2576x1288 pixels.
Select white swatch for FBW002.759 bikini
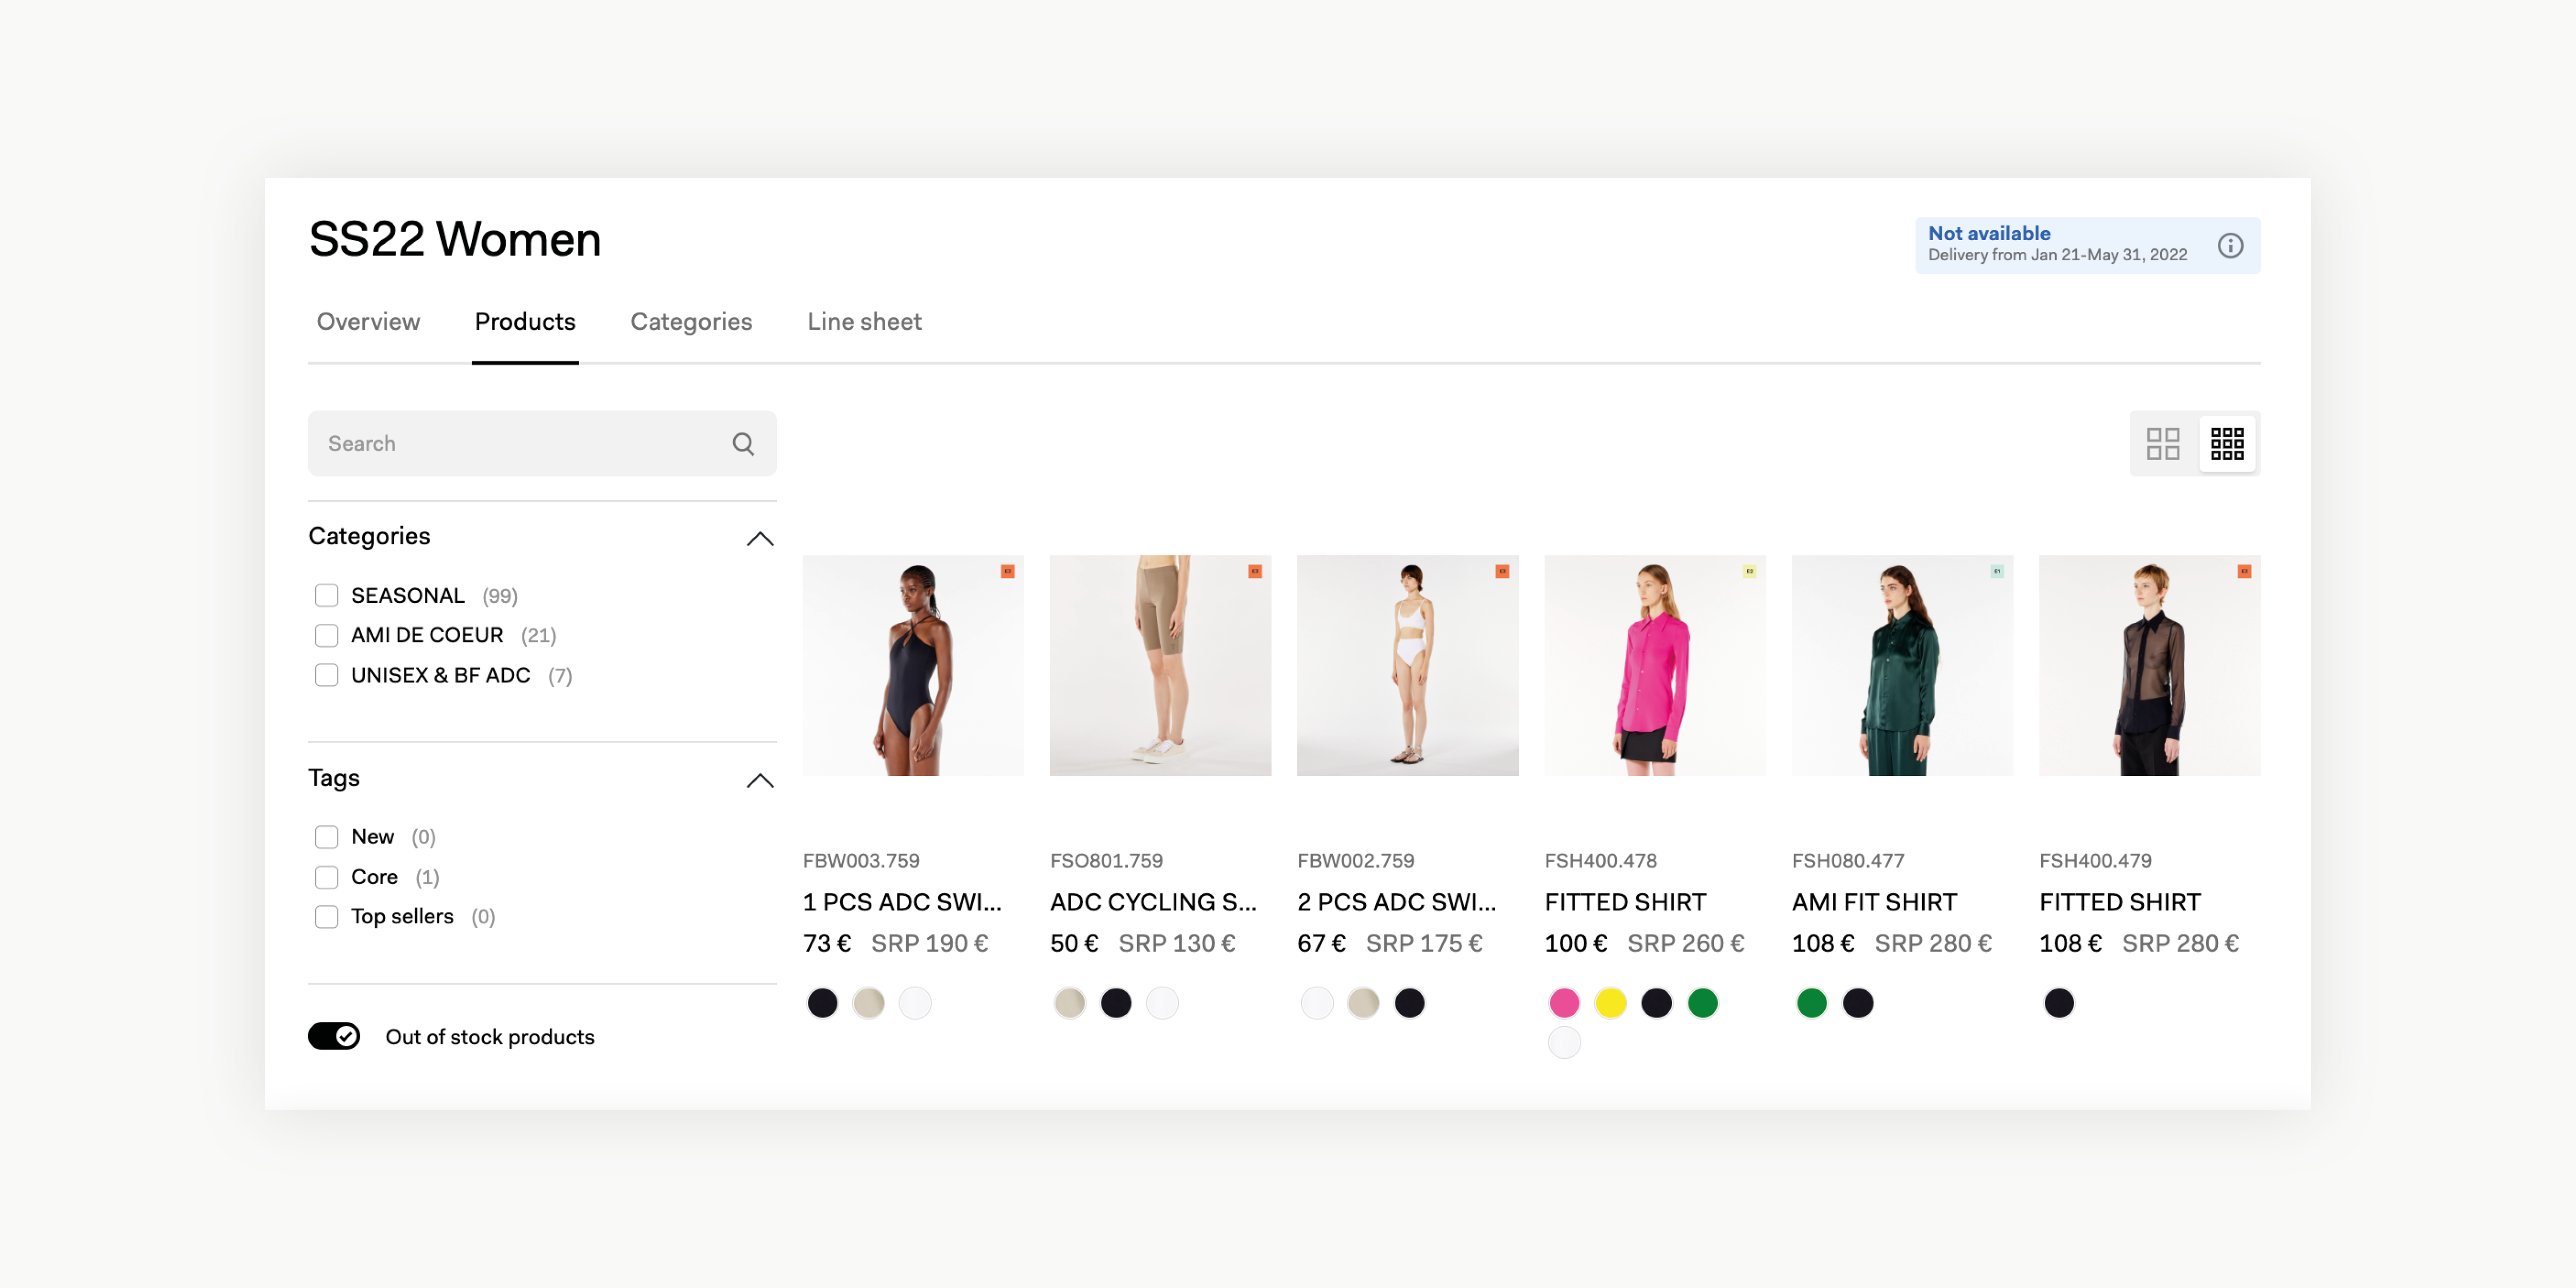[1316, 1002]
